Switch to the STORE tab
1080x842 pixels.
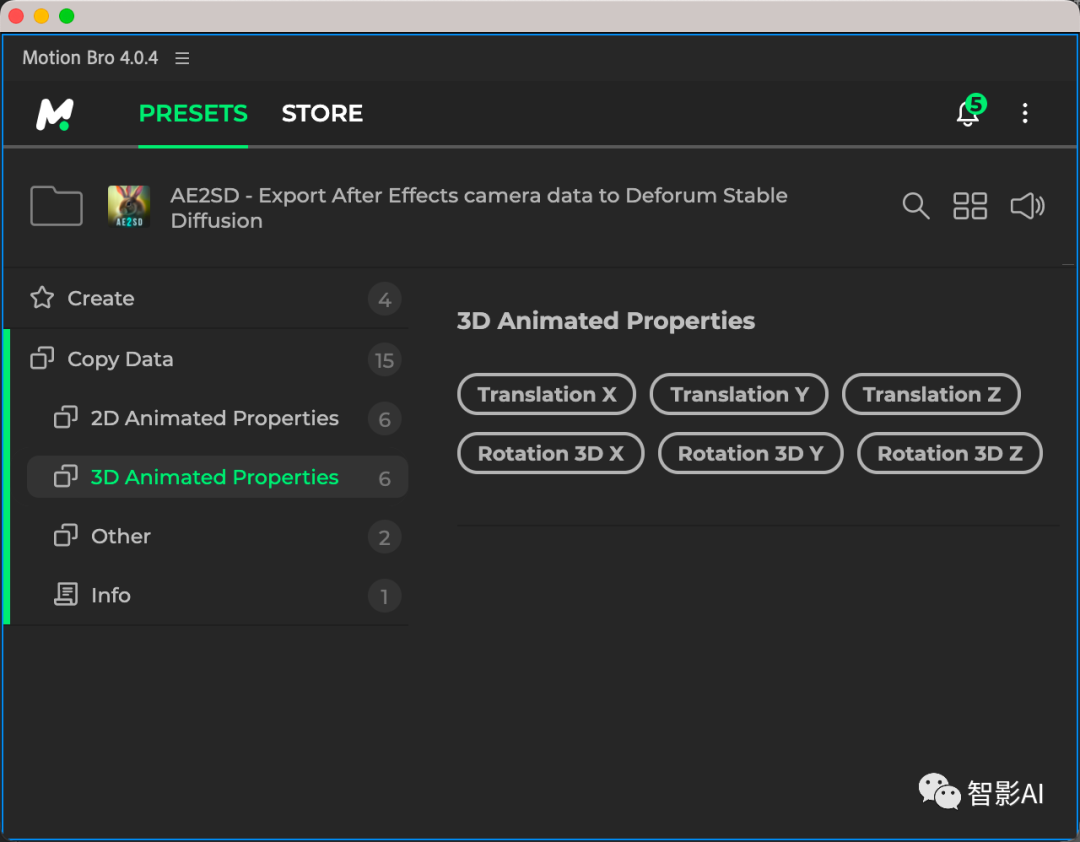tap(322, 113)
